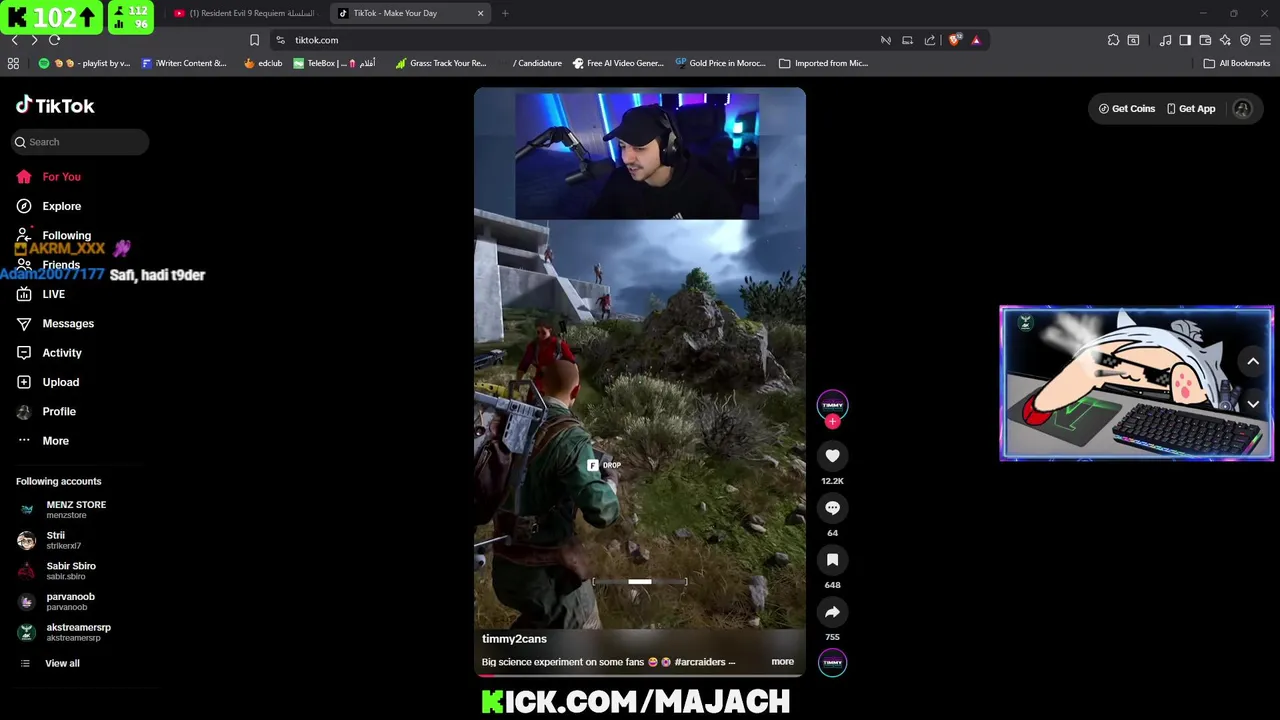The width and height of the screenshot is (1280, 720).
Task: Click the TikTok search field
Action: pyautogui.click(x=80, y=142)
